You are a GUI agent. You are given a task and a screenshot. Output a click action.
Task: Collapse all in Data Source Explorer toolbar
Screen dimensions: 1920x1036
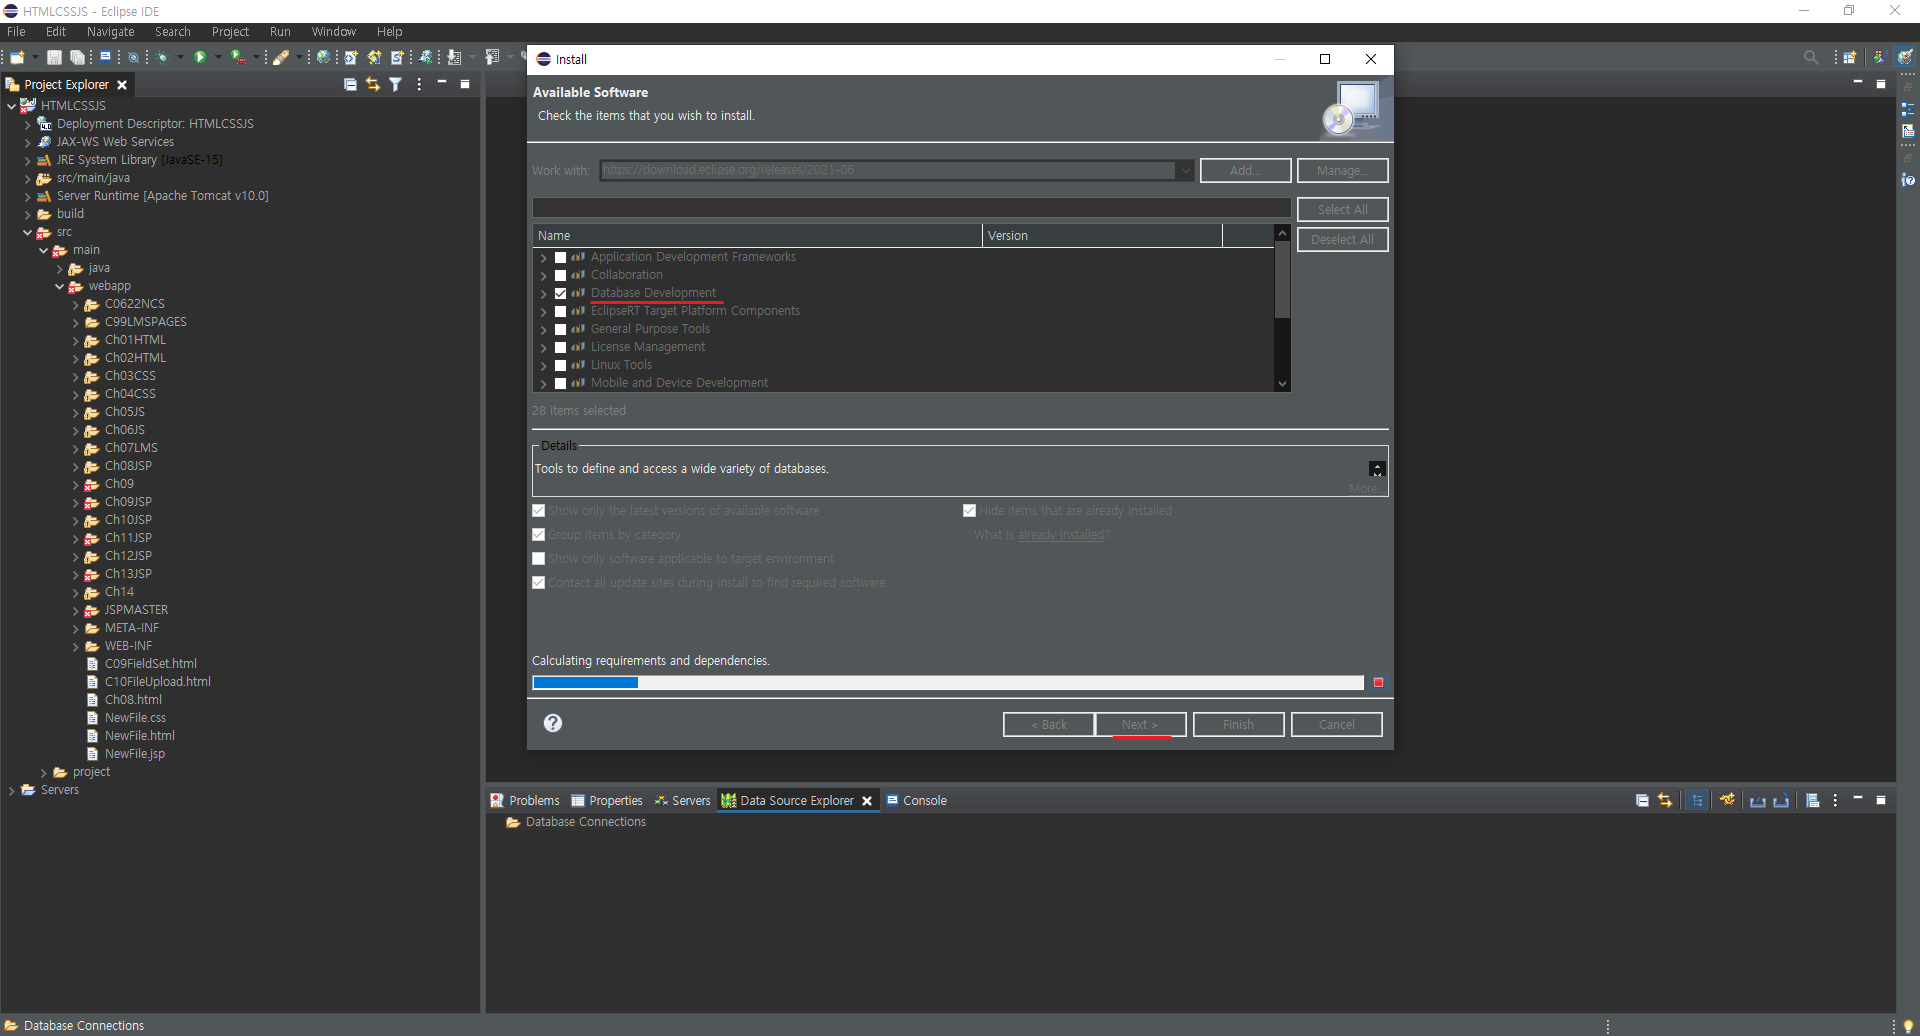1642,801
